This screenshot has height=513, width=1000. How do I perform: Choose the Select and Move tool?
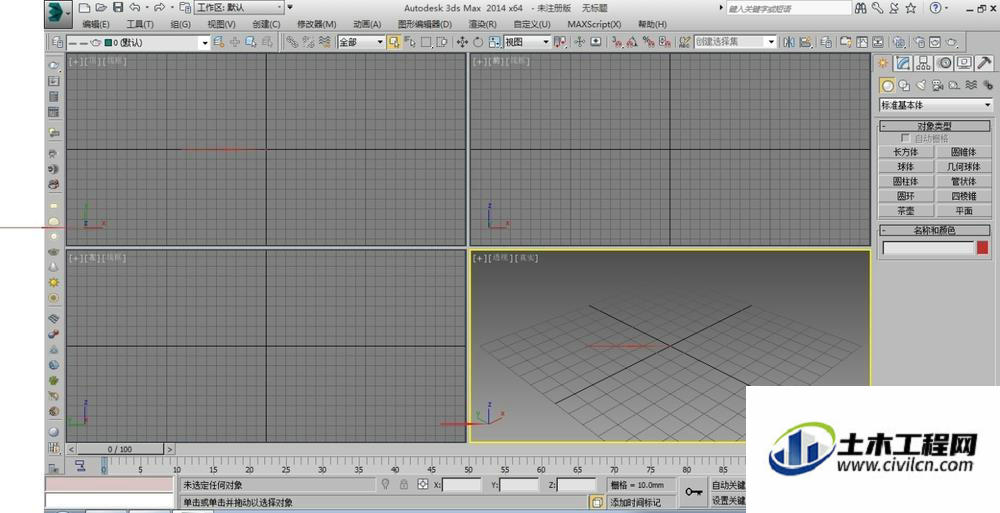pyautogui.click(x=462, y=42)
